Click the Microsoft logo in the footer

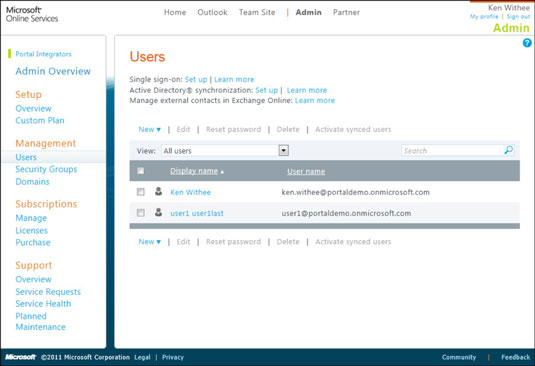click(x=20, y=357)
